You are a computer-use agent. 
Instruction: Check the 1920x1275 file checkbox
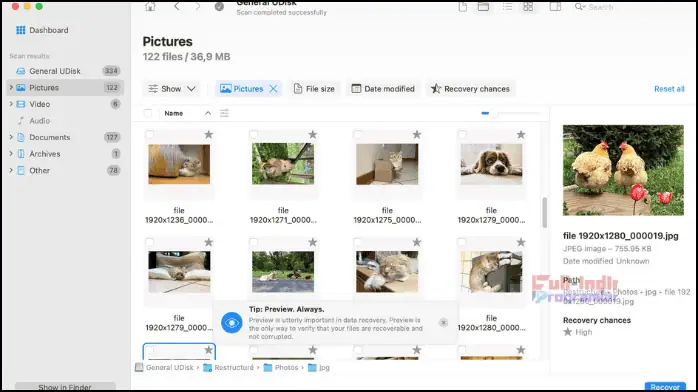pyautogui.click(x=357, y=134)
